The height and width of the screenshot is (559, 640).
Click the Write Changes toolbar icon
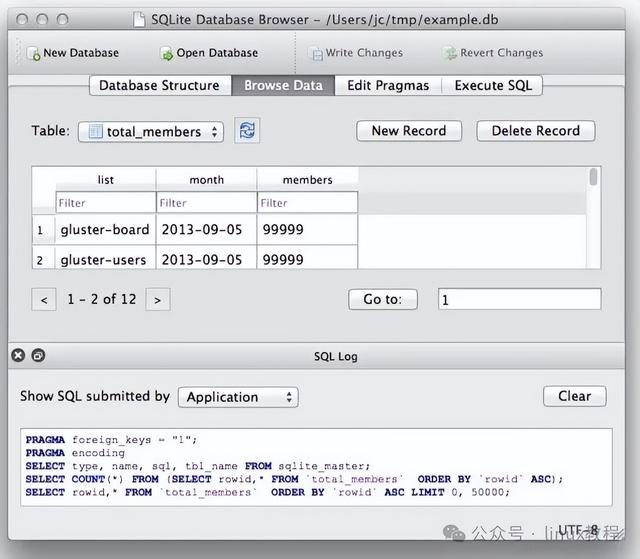(317, 53)
